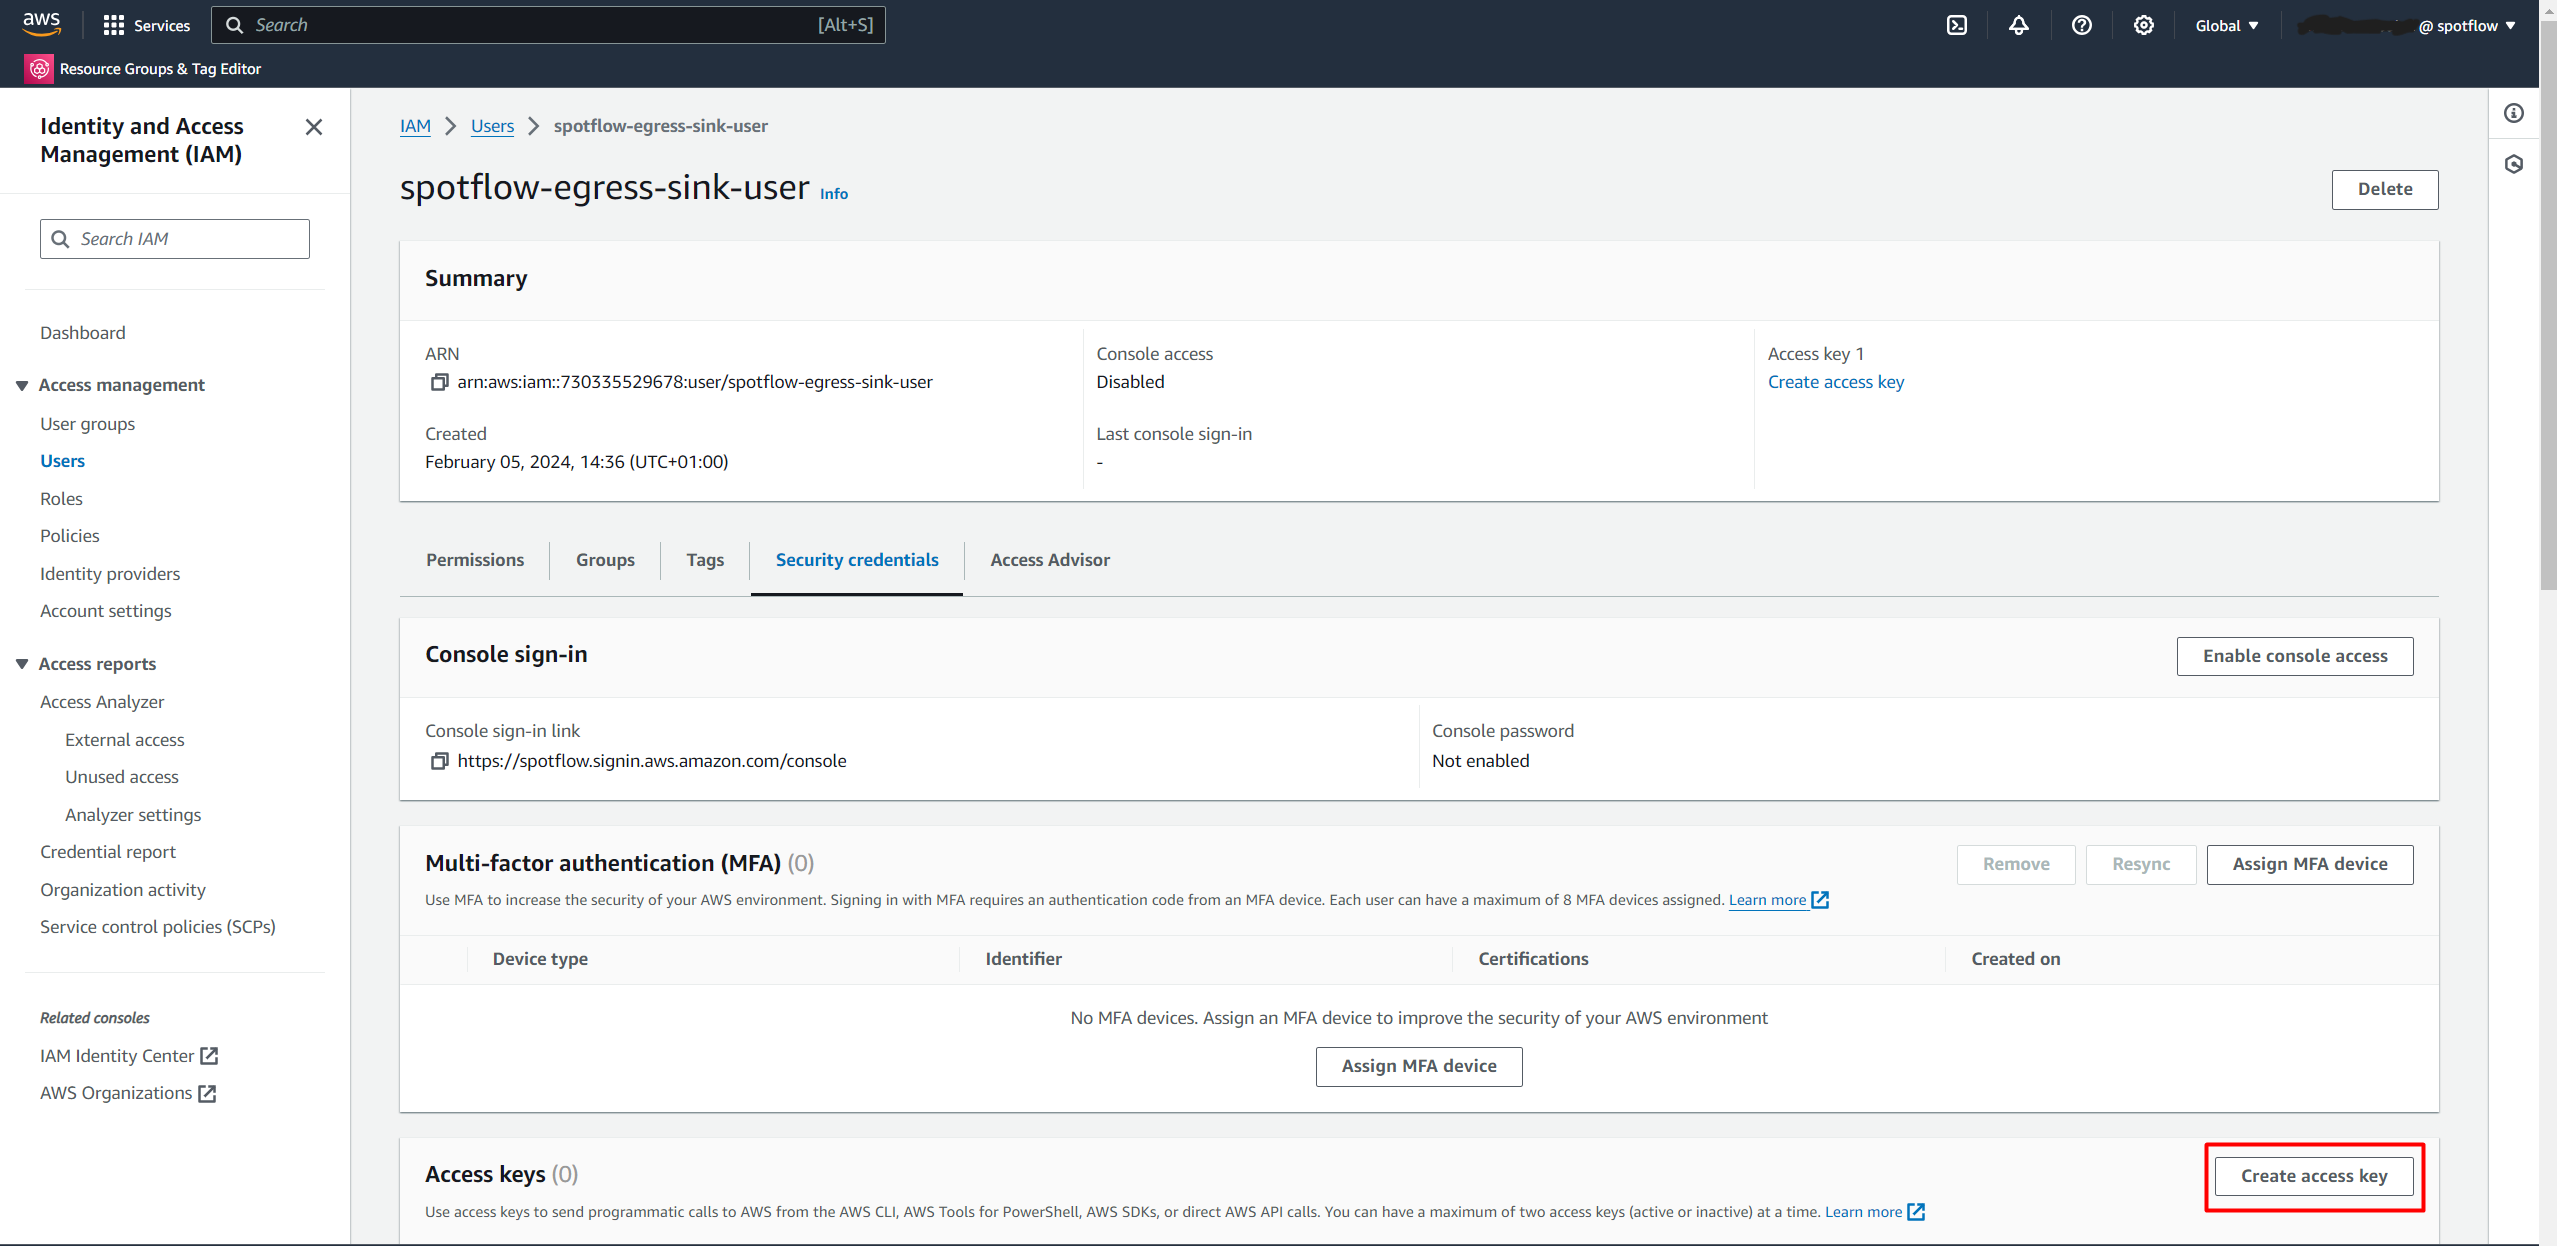Open Access keys Learn more link
The image size is (2557, 1246).
[x=1874, y=1212]
